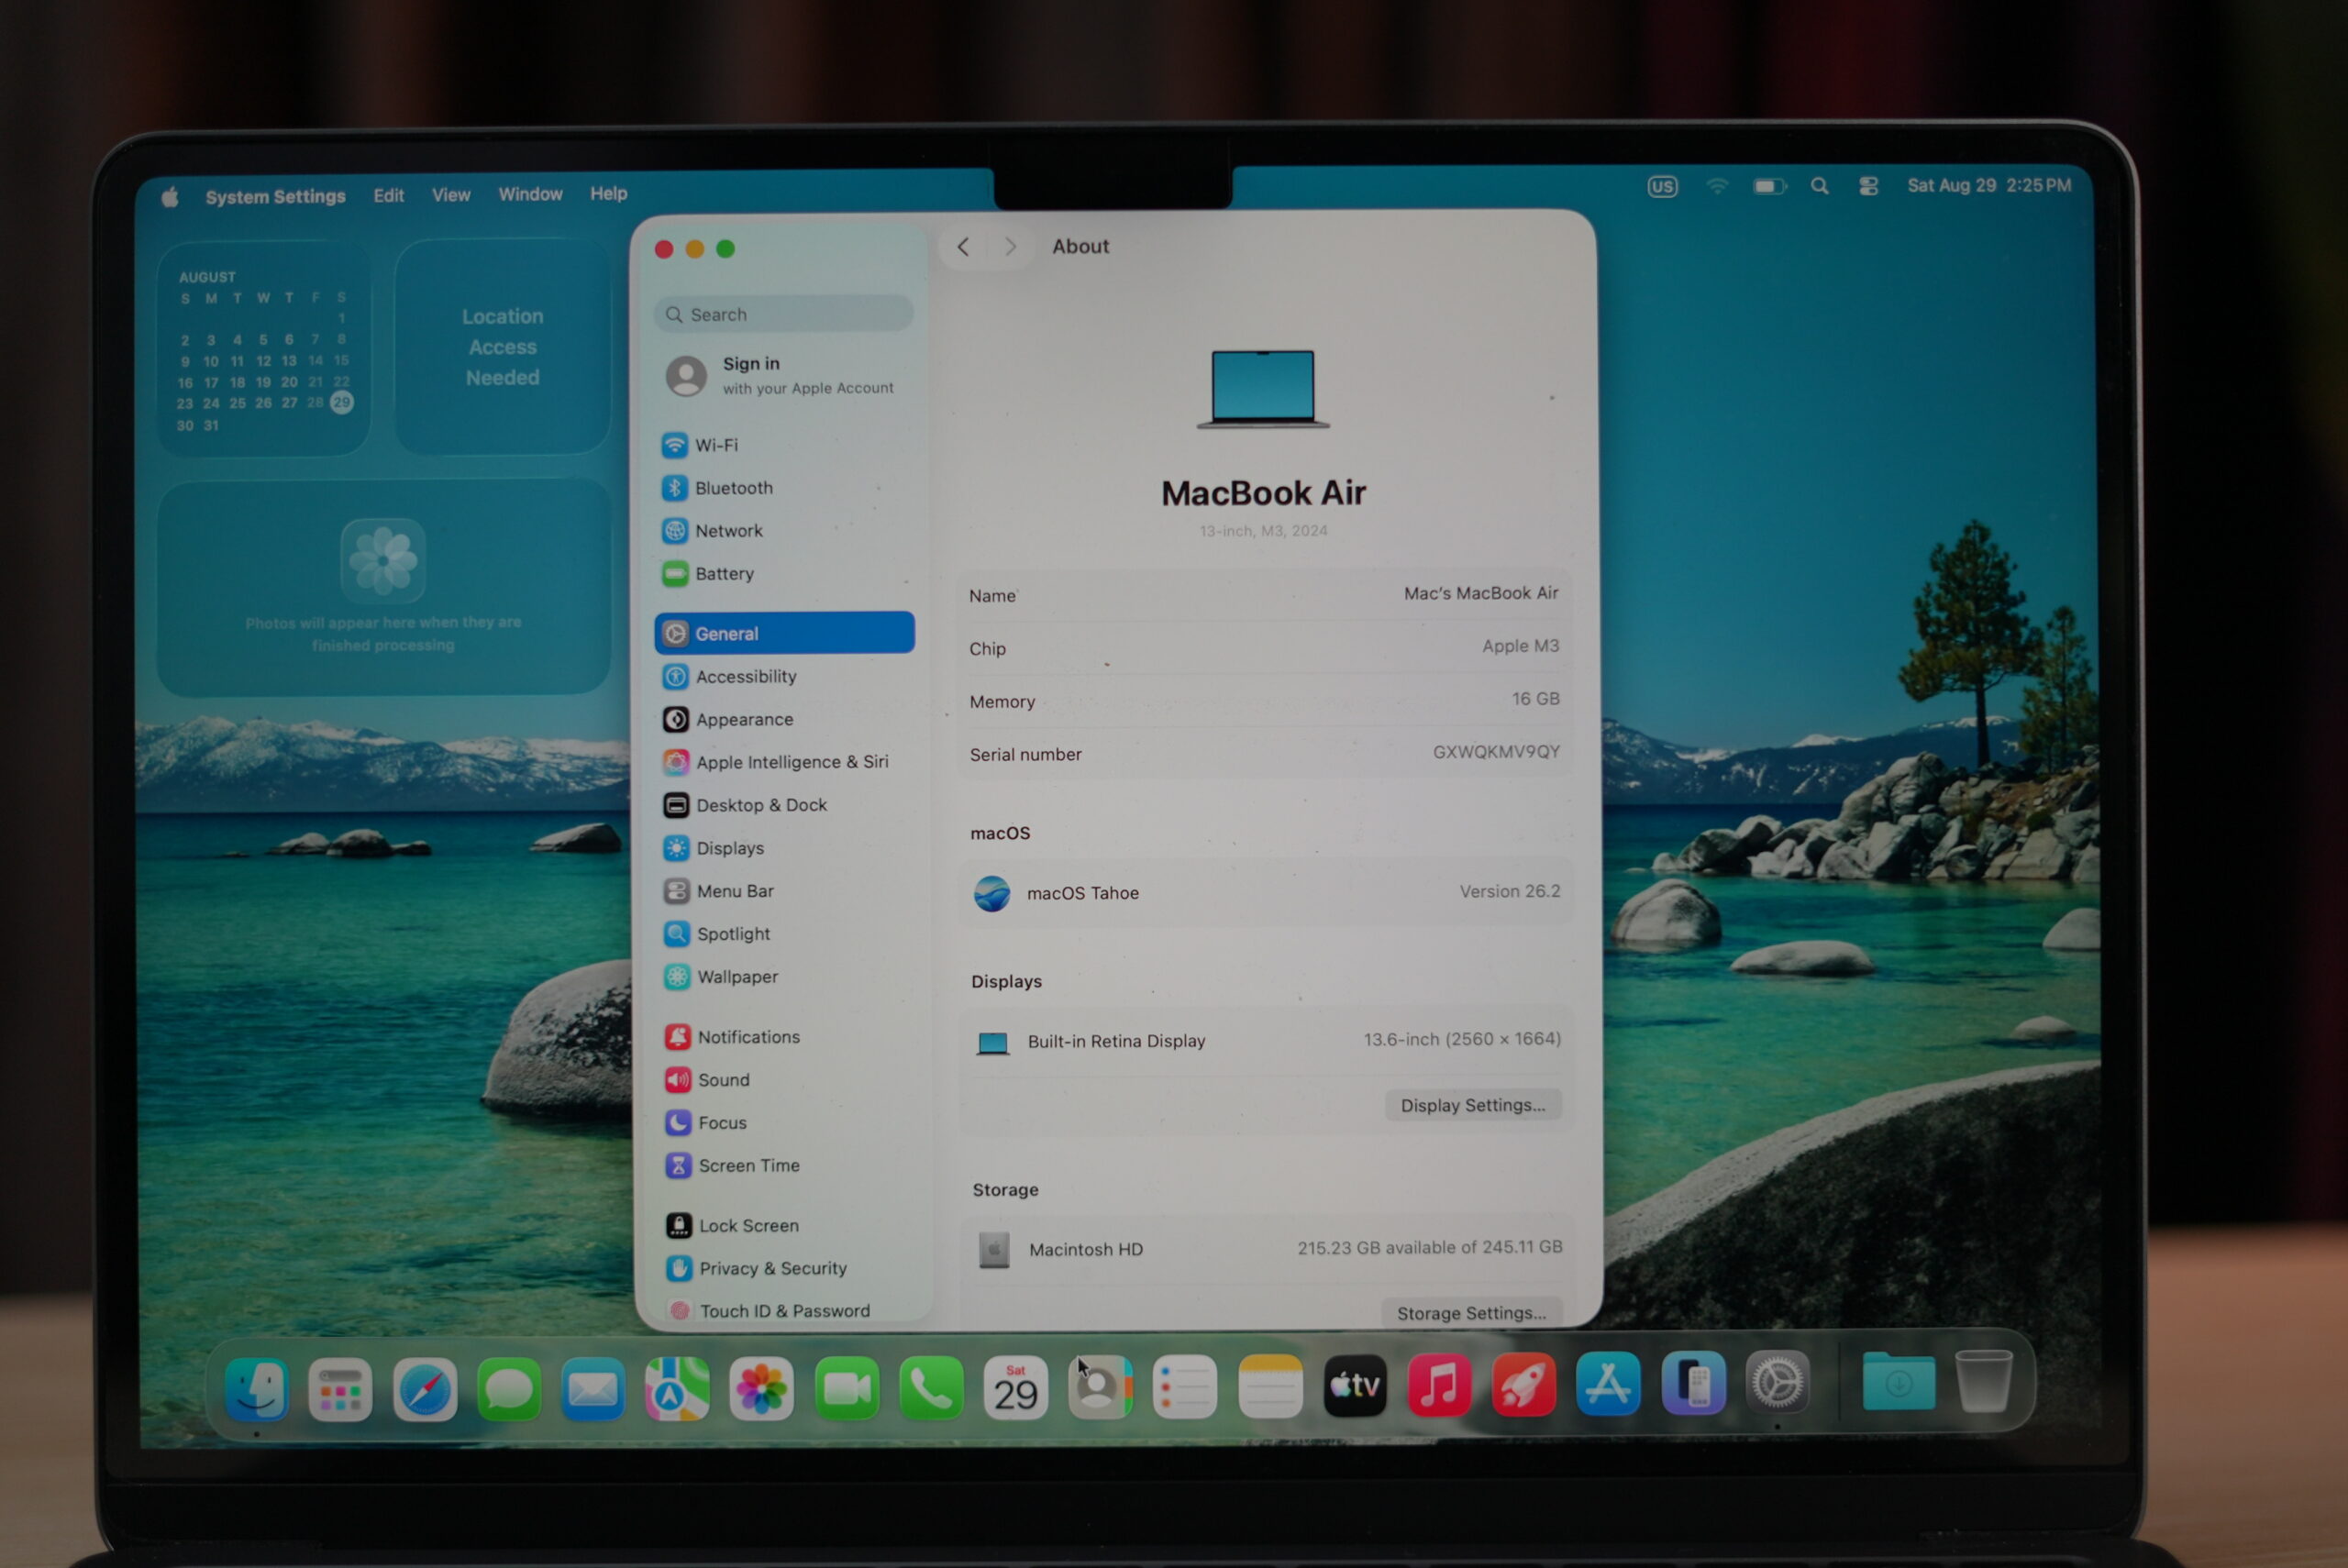2348x1568 pixels.
Task: Open Apple Intelligence & Siri settings
Action: tap(785, 762)
